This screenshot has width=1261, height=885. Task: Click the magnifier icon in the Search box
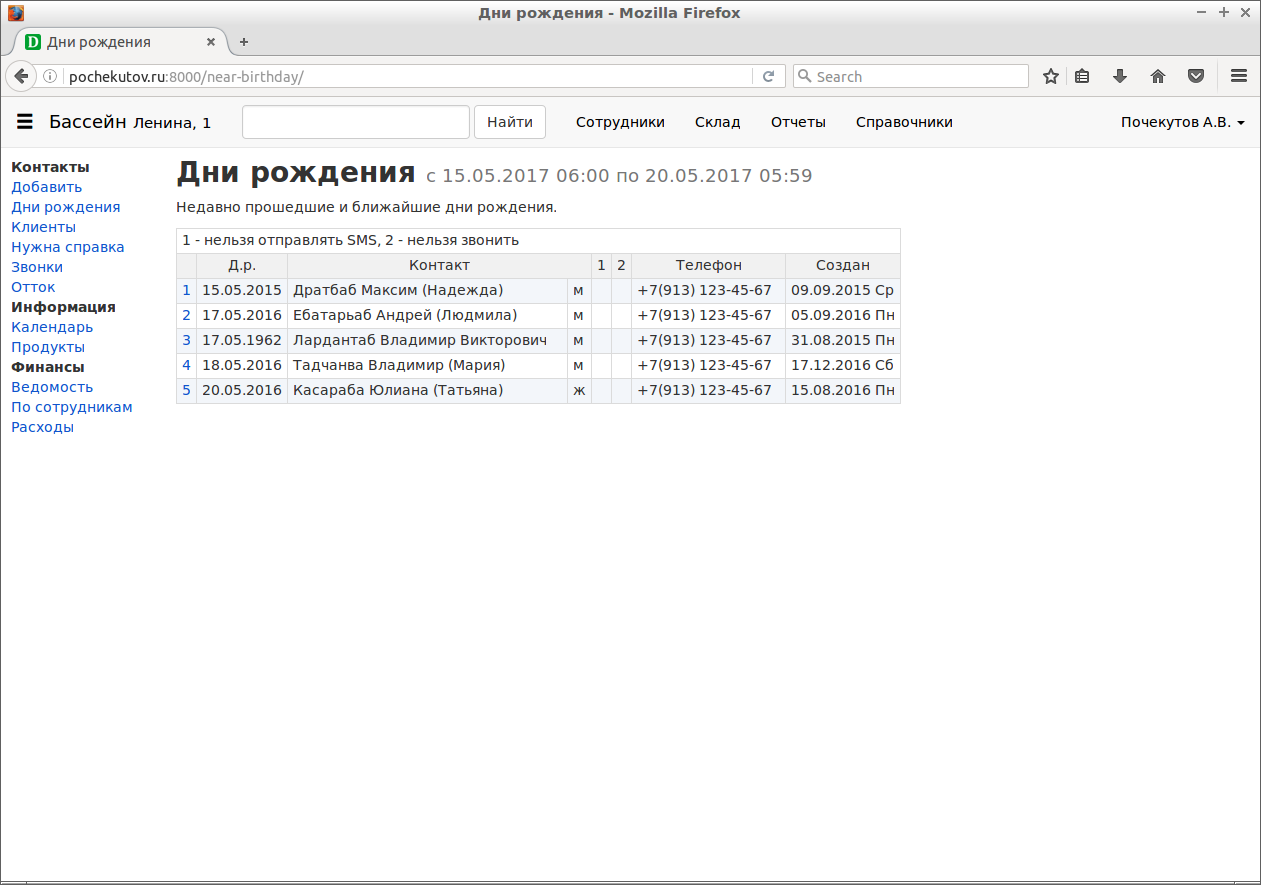[x=804, y=76]
